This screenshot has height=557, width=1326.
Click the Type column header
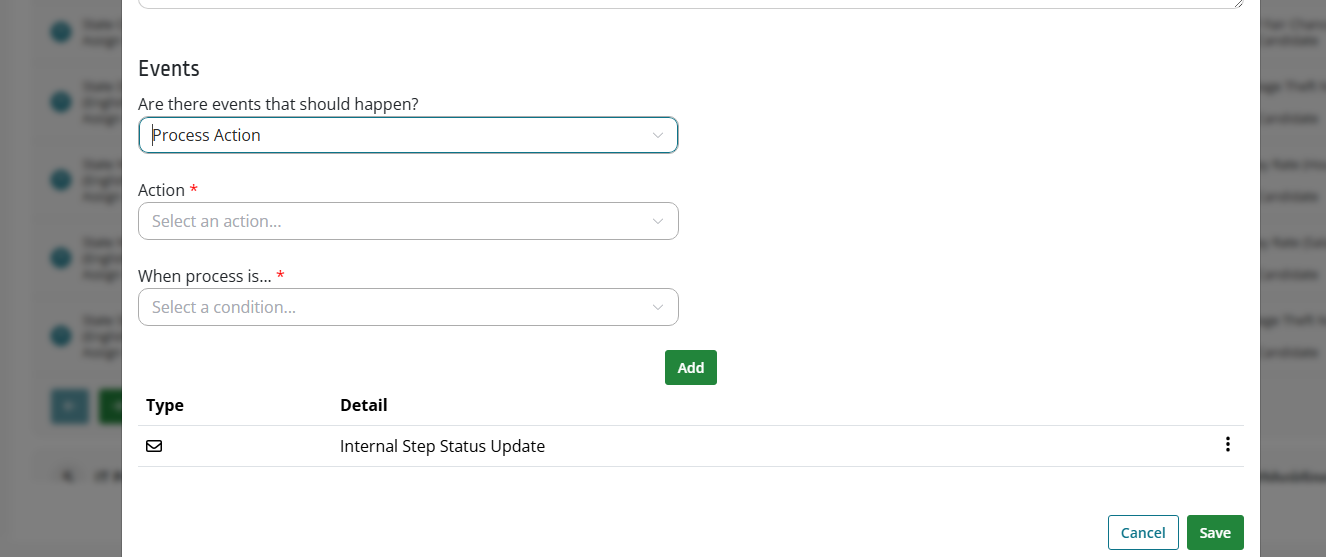pyautogui.click(x=165, y=405)
